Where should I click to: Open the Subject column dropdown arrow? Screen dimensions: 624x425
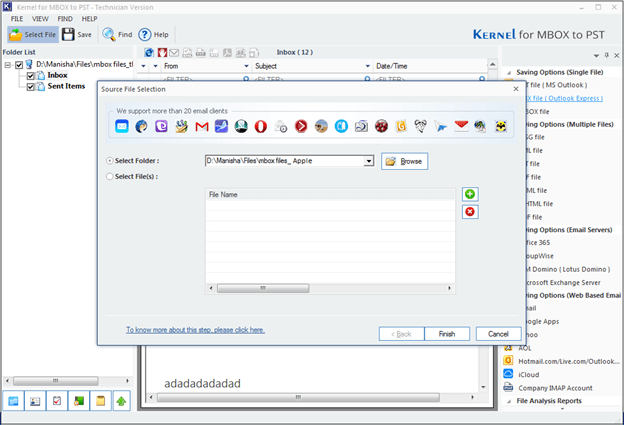coord(368,66)
